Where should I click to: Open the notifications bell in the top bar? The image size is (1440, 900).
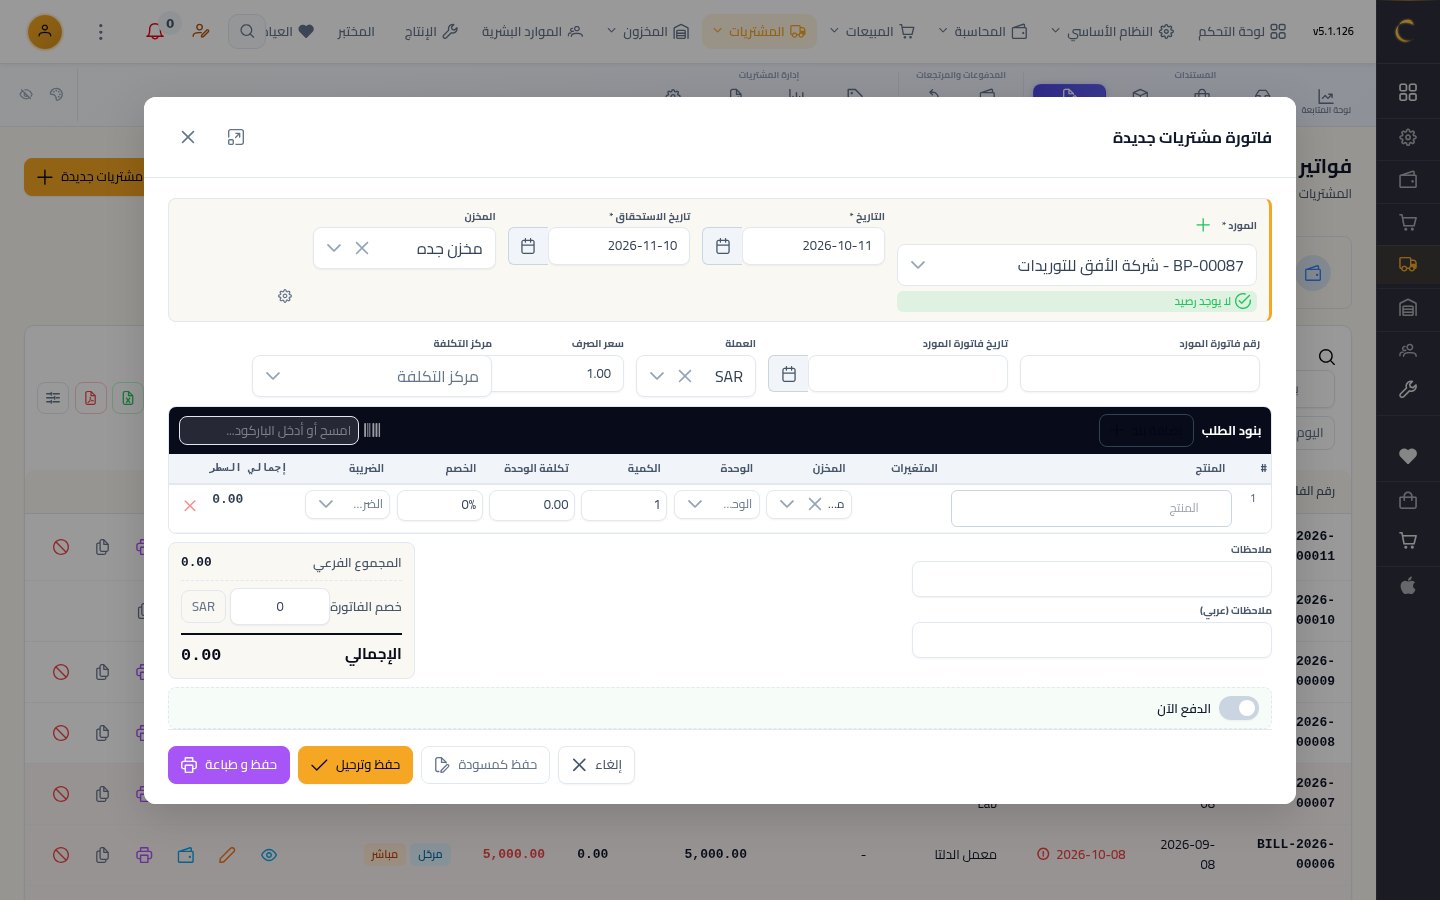(155, 32)
